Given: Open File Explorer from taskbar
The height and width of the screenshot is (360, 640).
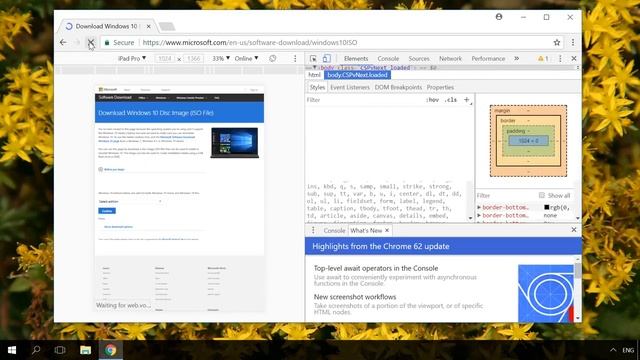Looking at the screenshot, I should point(85,350).
